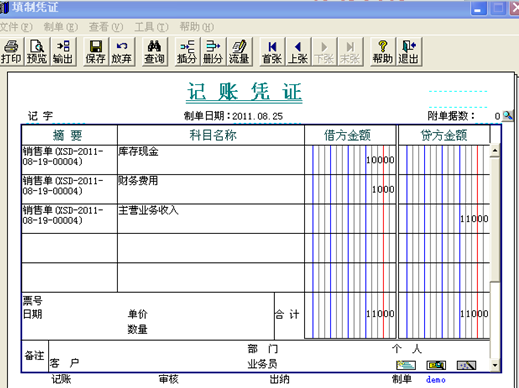Click the empty fourth account row
Screen dimensions: 519x388
click(211, 248)
